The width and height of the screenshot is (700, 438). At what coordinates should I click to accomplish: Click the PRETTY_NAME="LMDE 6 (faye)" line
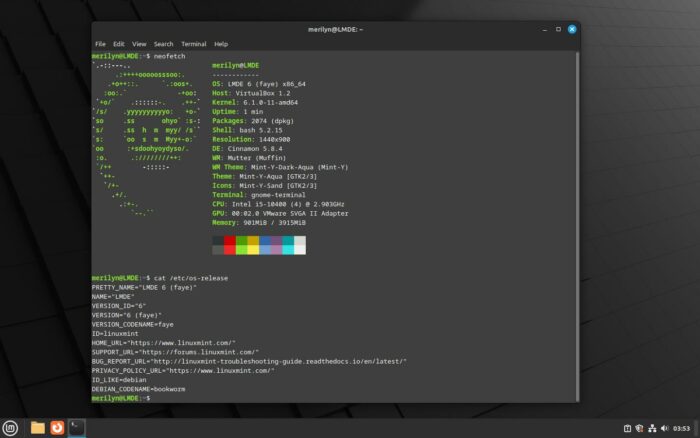pyautogui.click(x=144, y=288)
